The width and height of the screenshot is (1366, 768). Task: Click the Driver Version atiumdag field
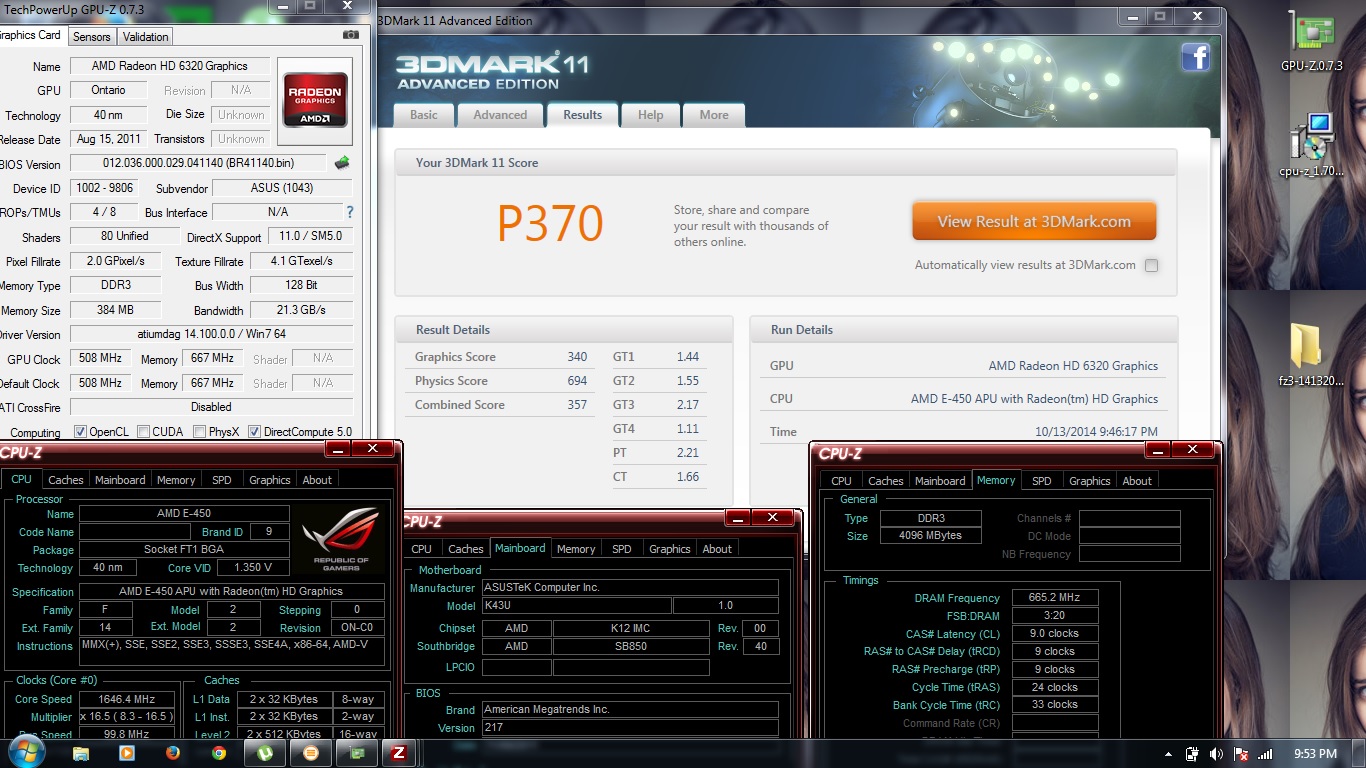(211, 334)
